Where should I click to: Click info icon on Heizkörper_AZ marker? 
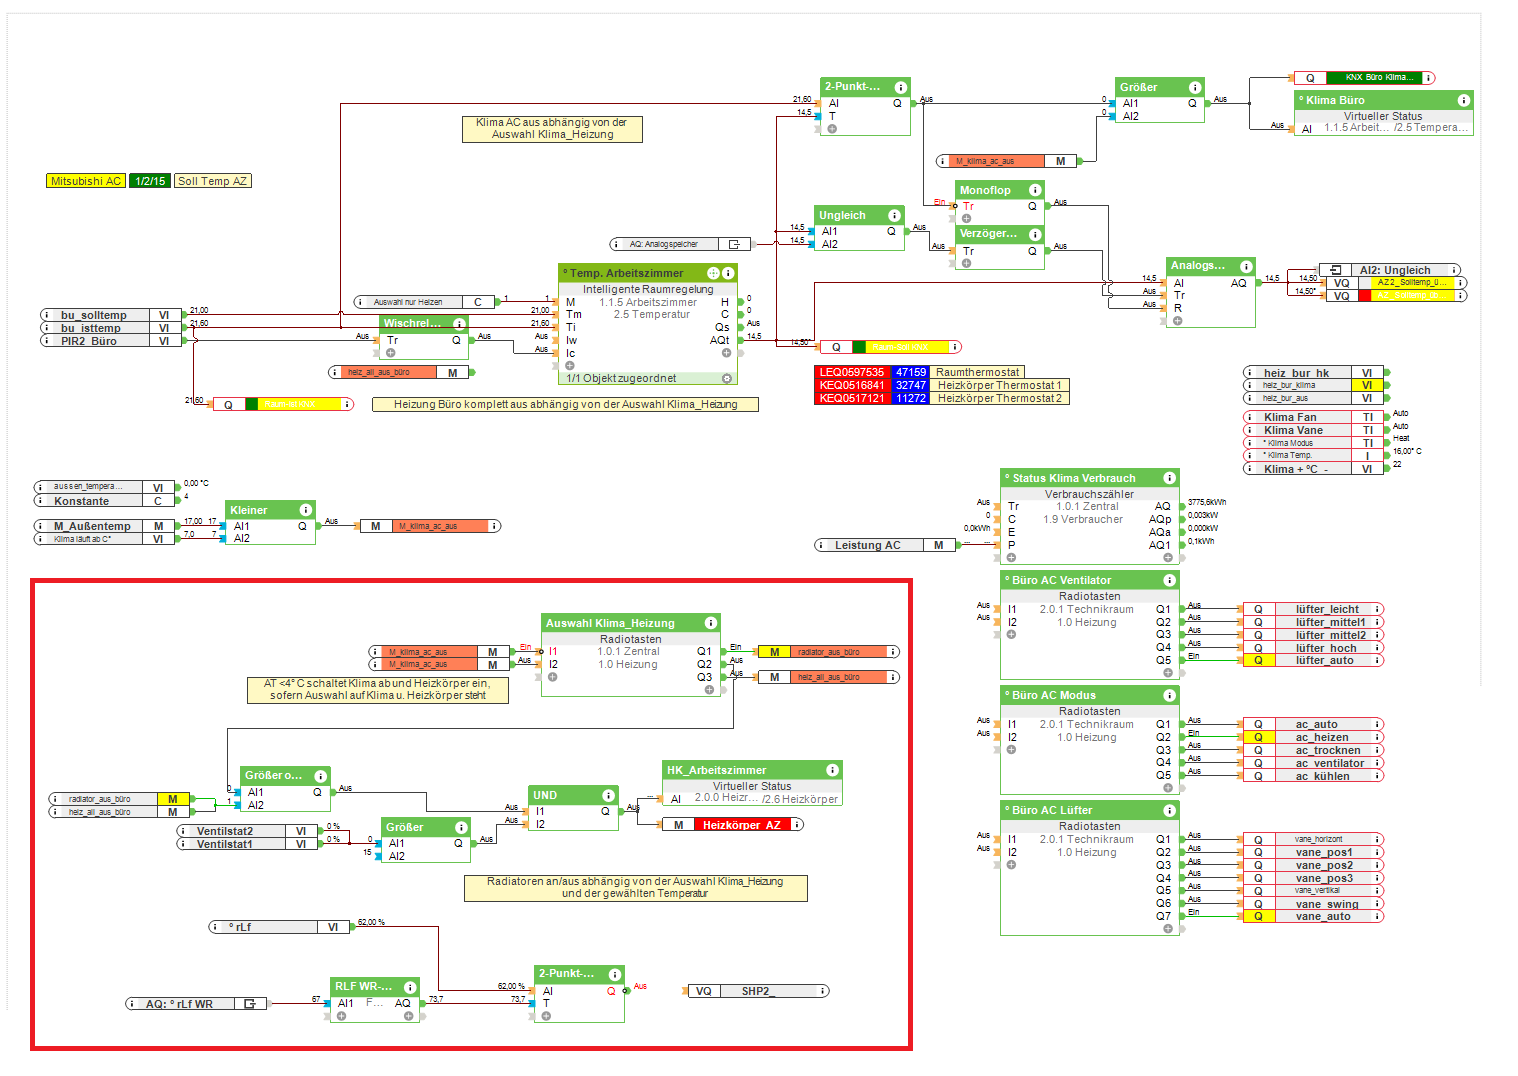coord(797,825)
